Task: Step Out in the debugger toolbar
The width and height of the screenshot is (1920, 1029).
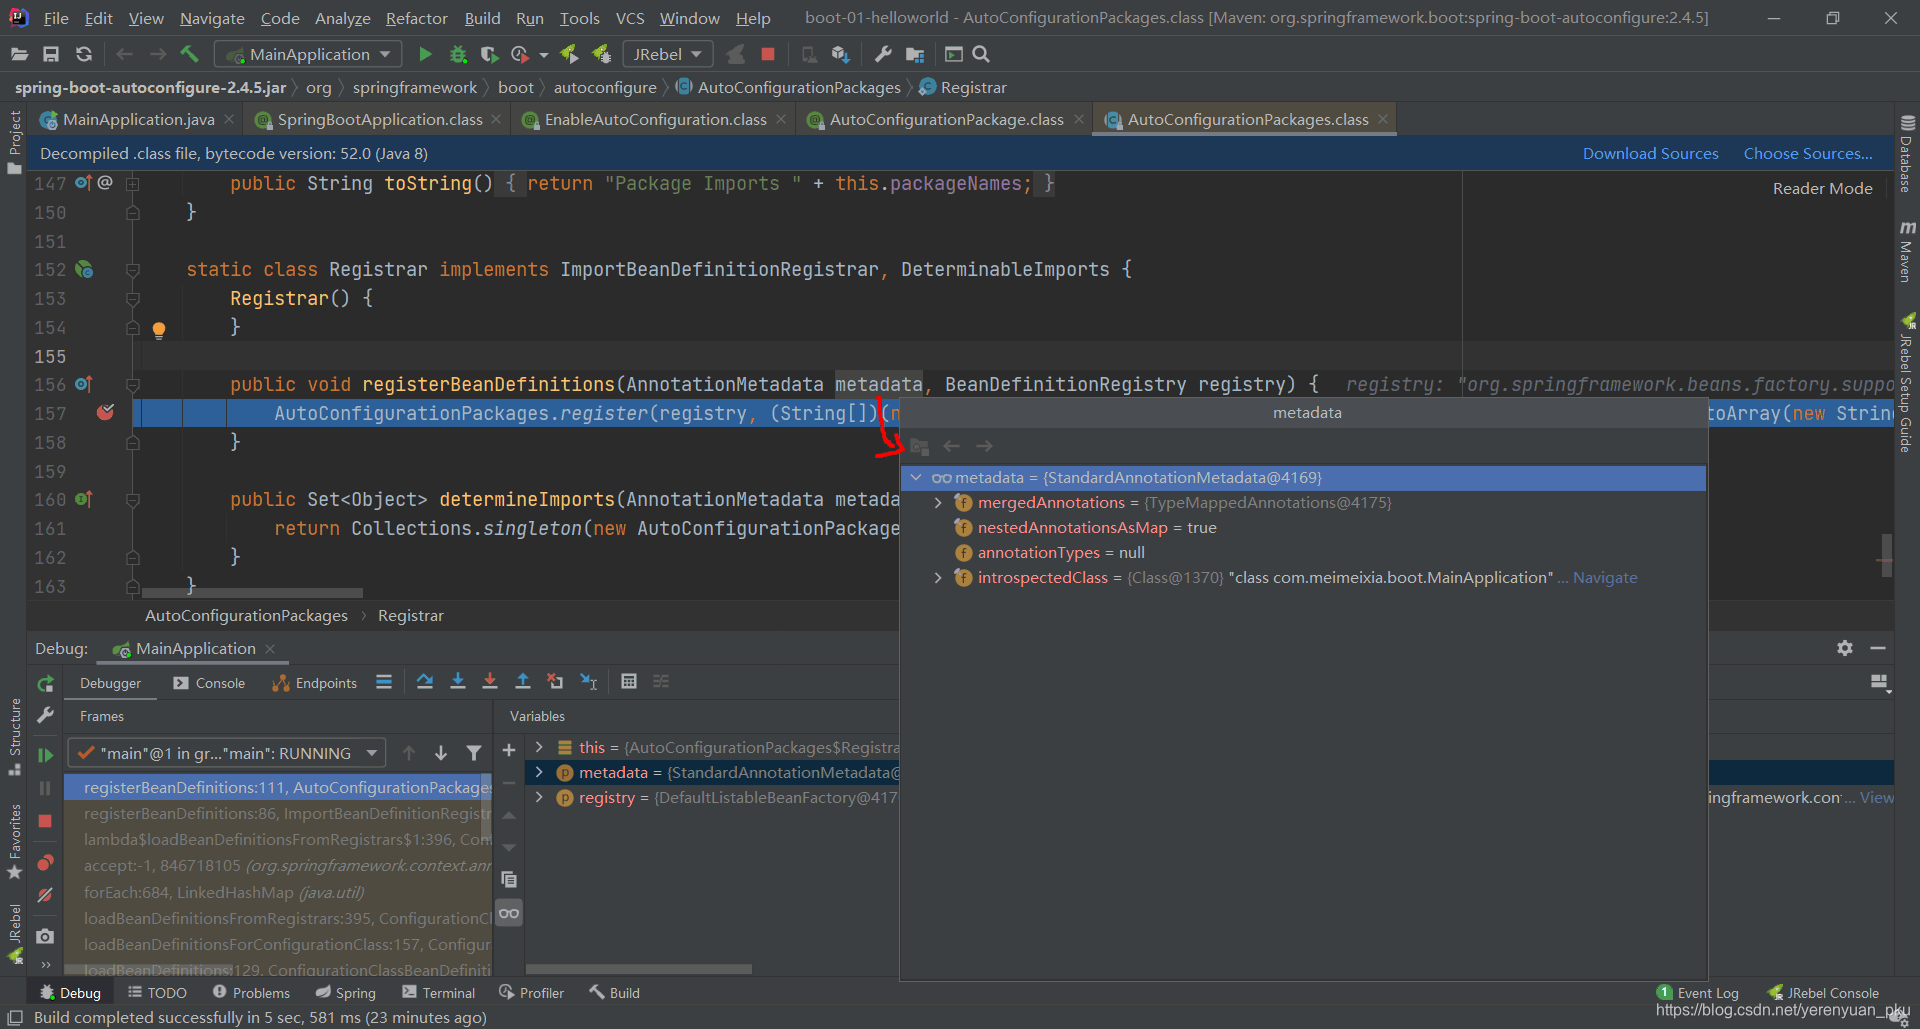Action: (x=522, y=681)
